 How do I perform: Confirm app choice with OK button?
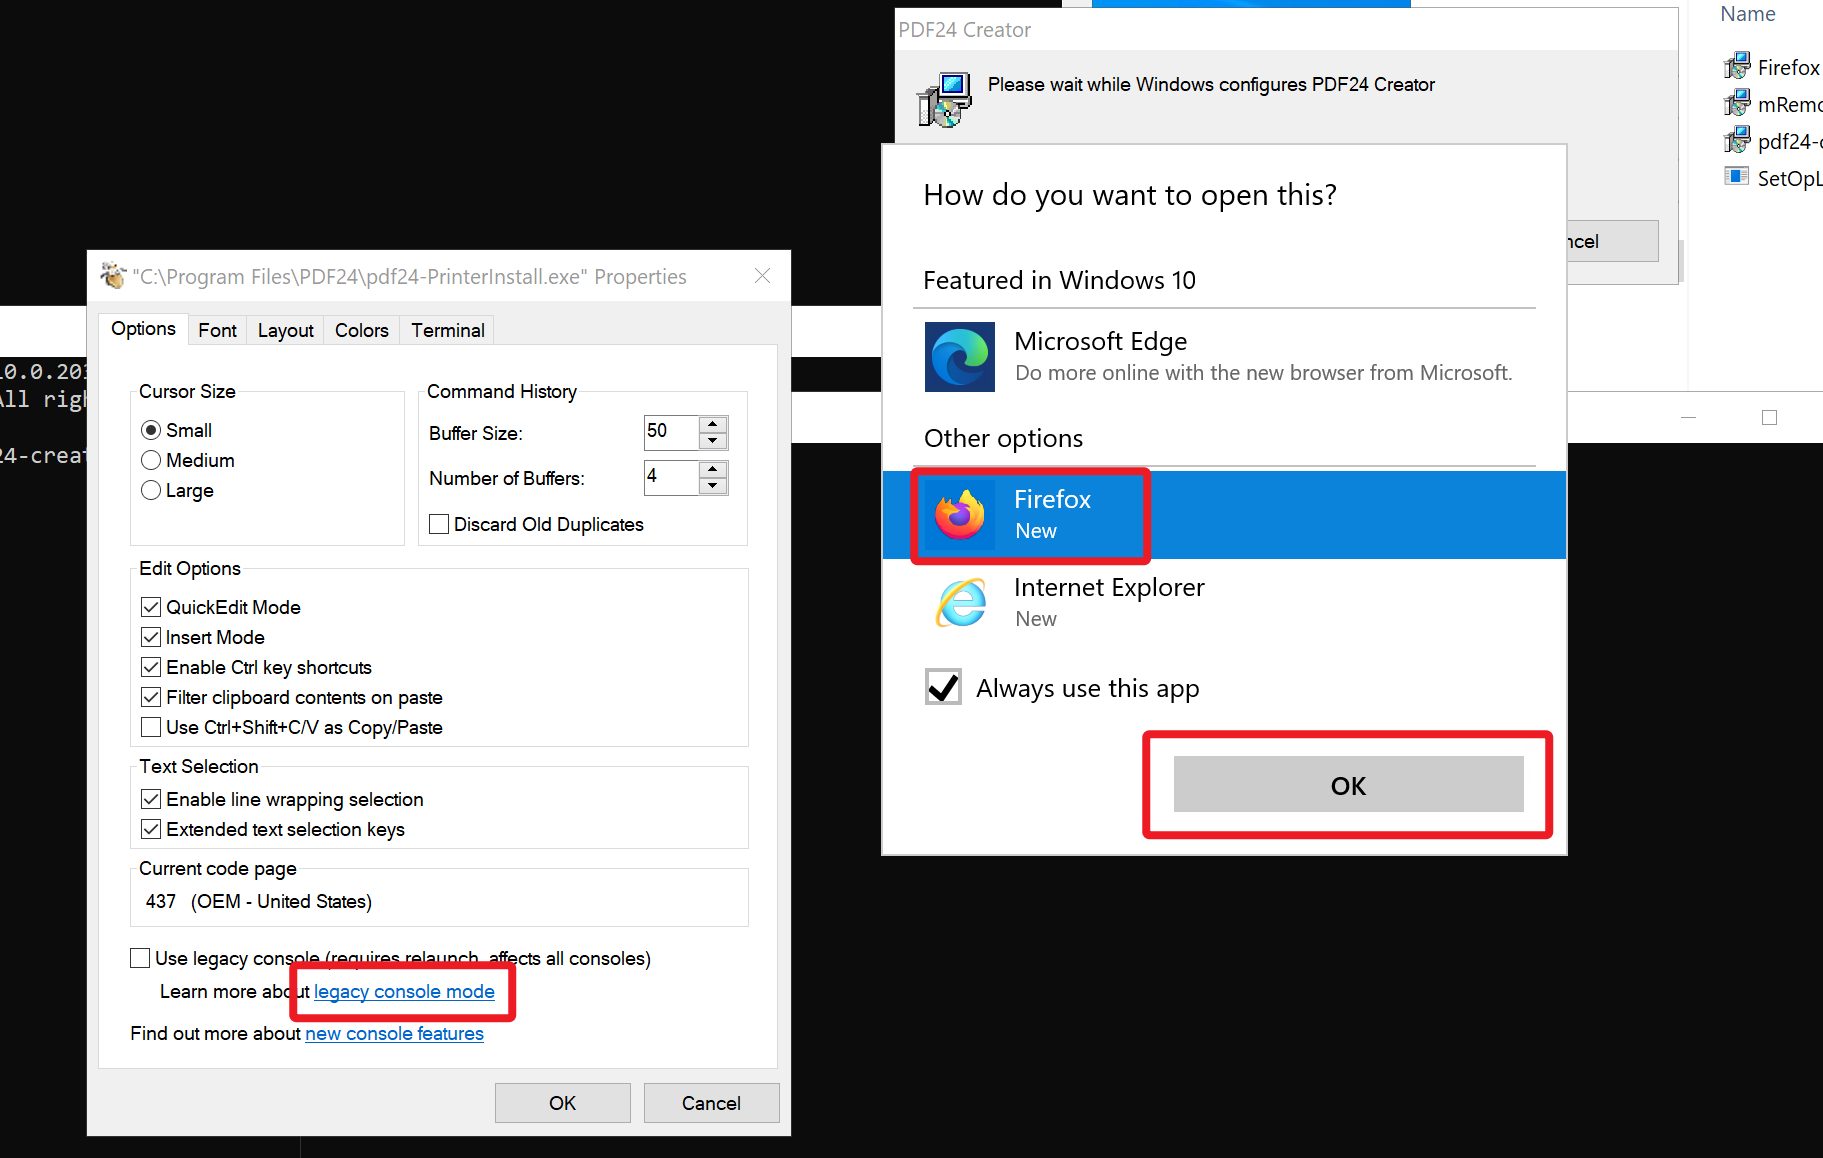tap(1347, 785)
